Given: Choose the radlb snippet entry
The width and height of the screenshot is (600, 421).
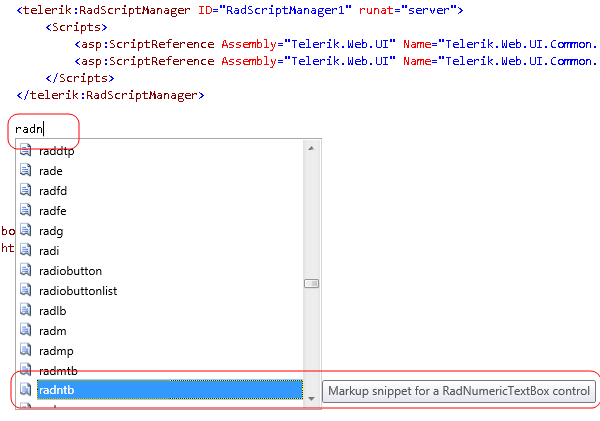Looking at the screenshot, I should pos(52,310).
